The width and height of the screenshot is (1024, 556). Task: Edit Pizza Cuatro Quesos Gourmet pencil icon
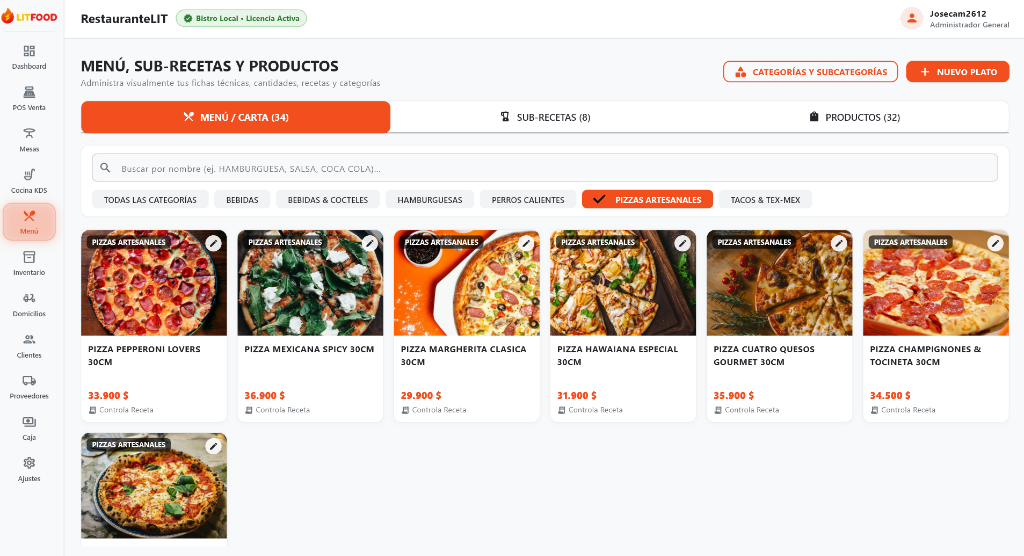839,243
